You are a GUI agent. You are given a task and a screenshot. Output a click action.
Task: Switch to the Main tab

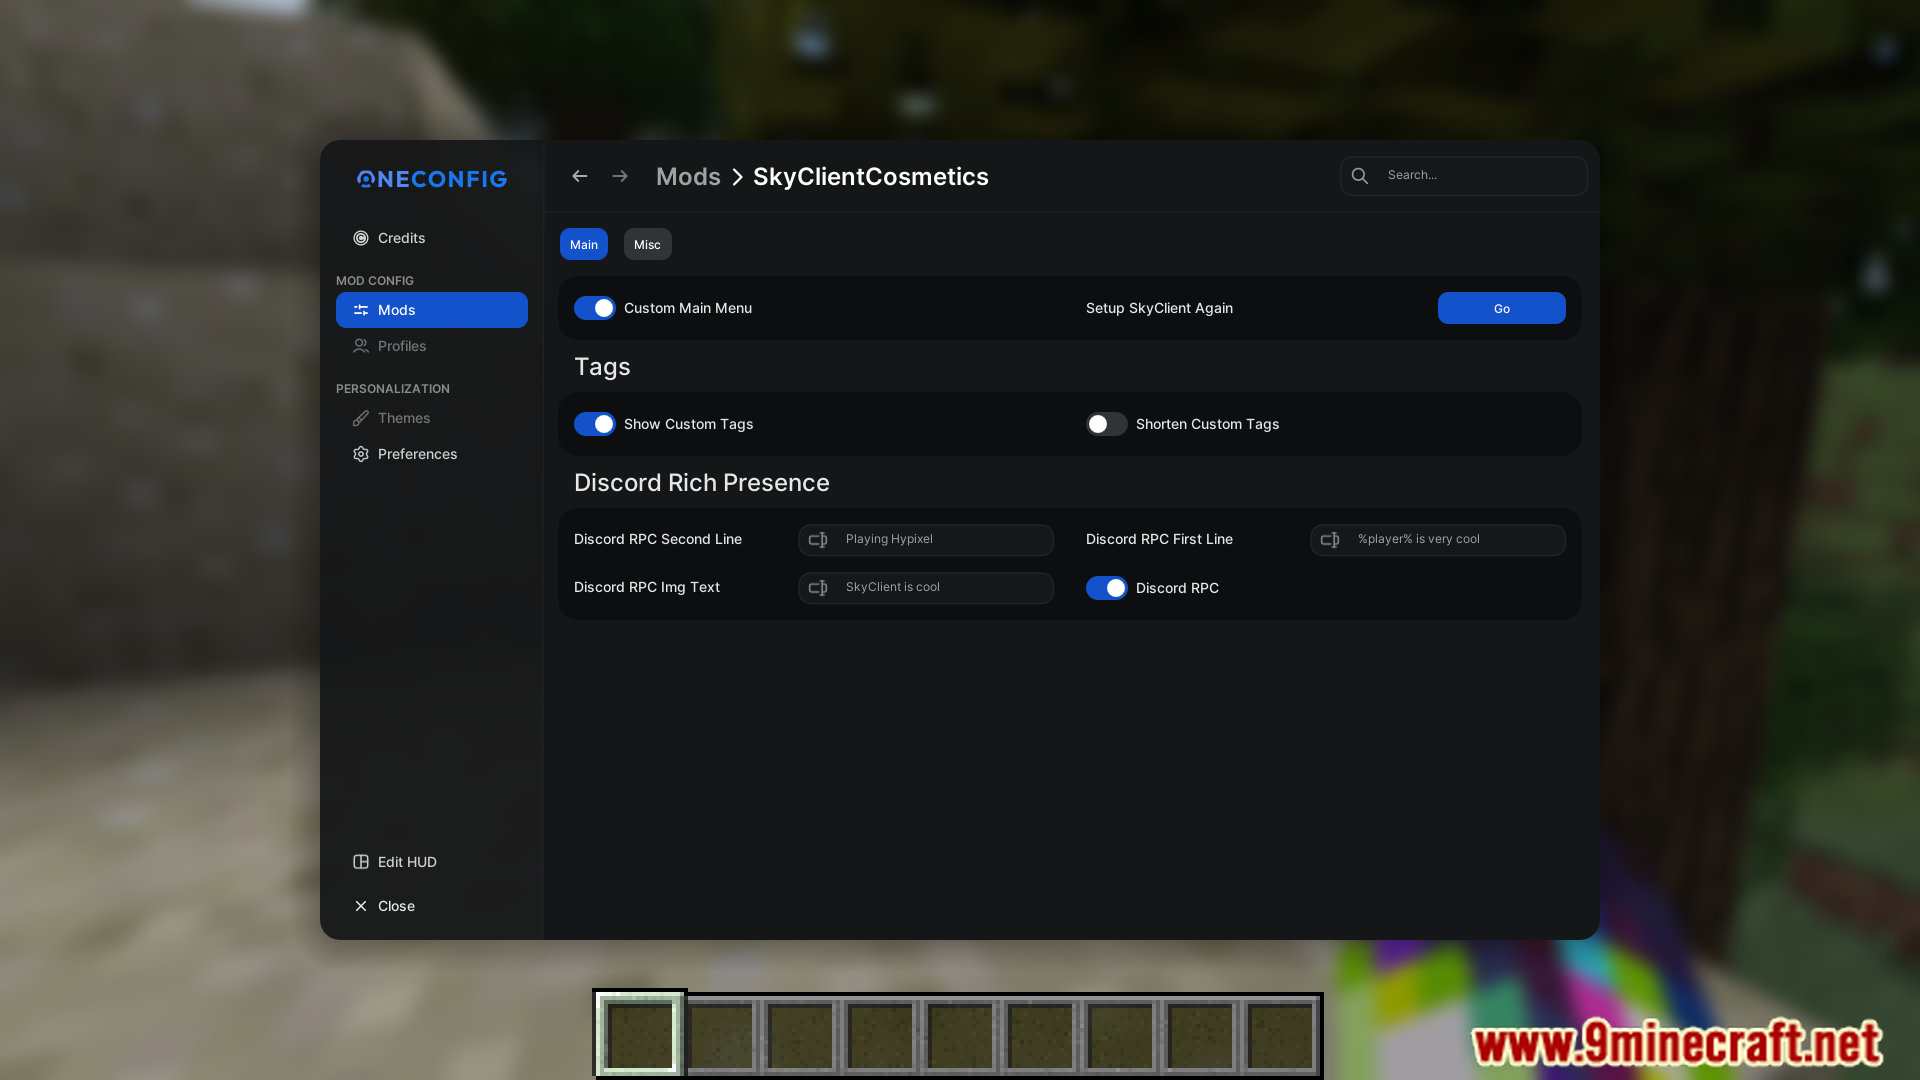pos(584,244)
